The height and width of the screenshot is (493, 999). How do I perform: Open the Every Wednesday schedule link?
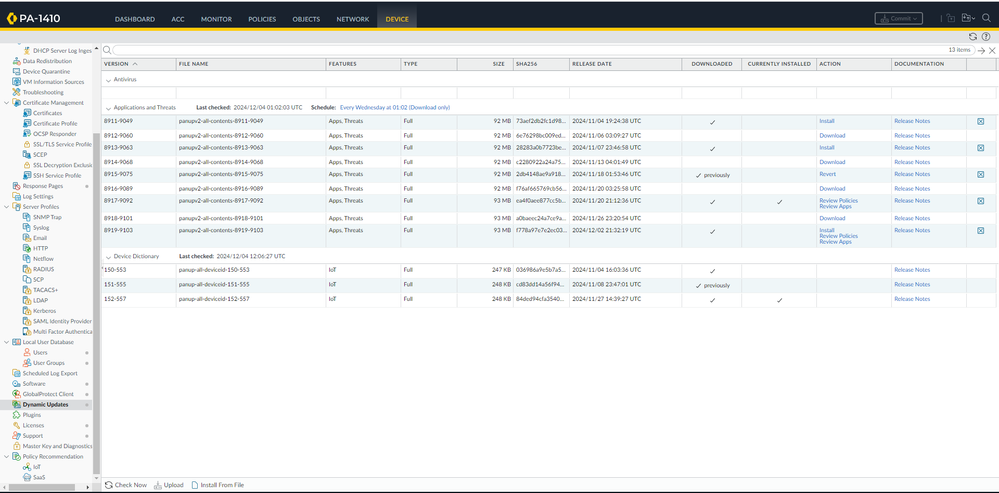click(x=394, y=107)
